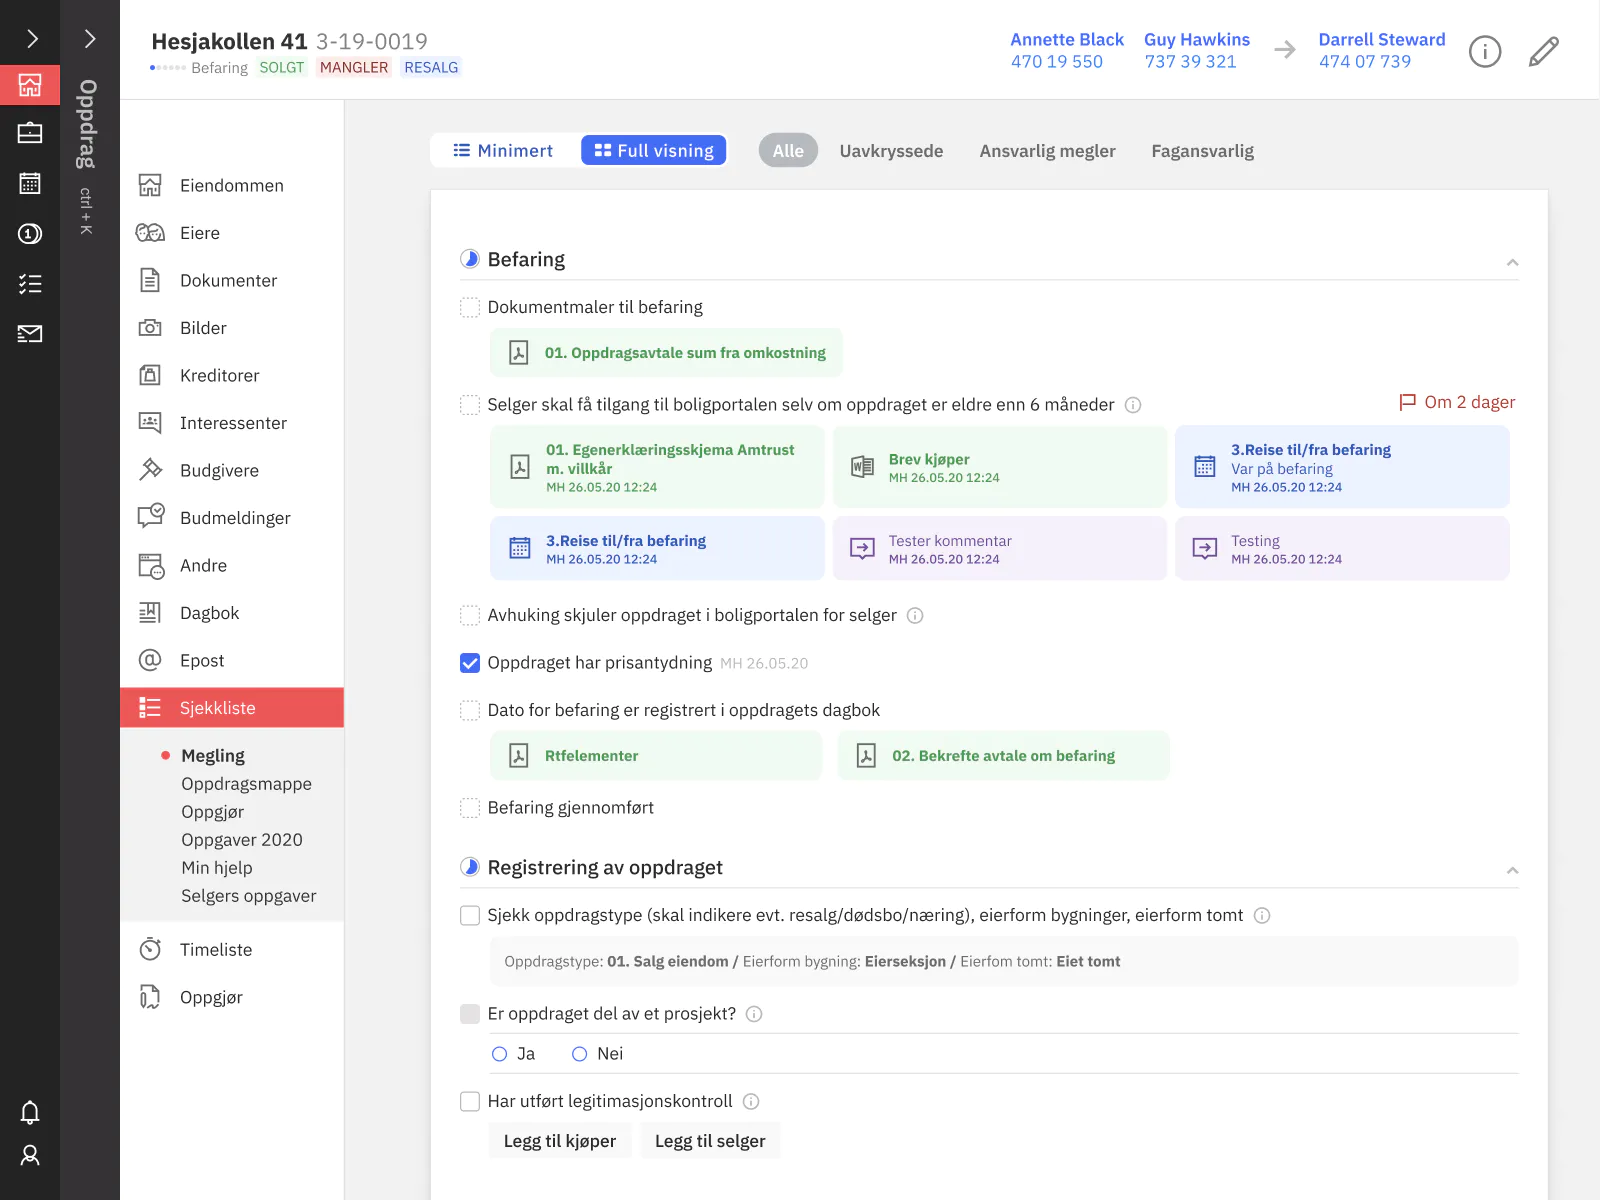Click the Darrell Steward contact link
1600x1200 pixels.
(x=1381, y=40)
